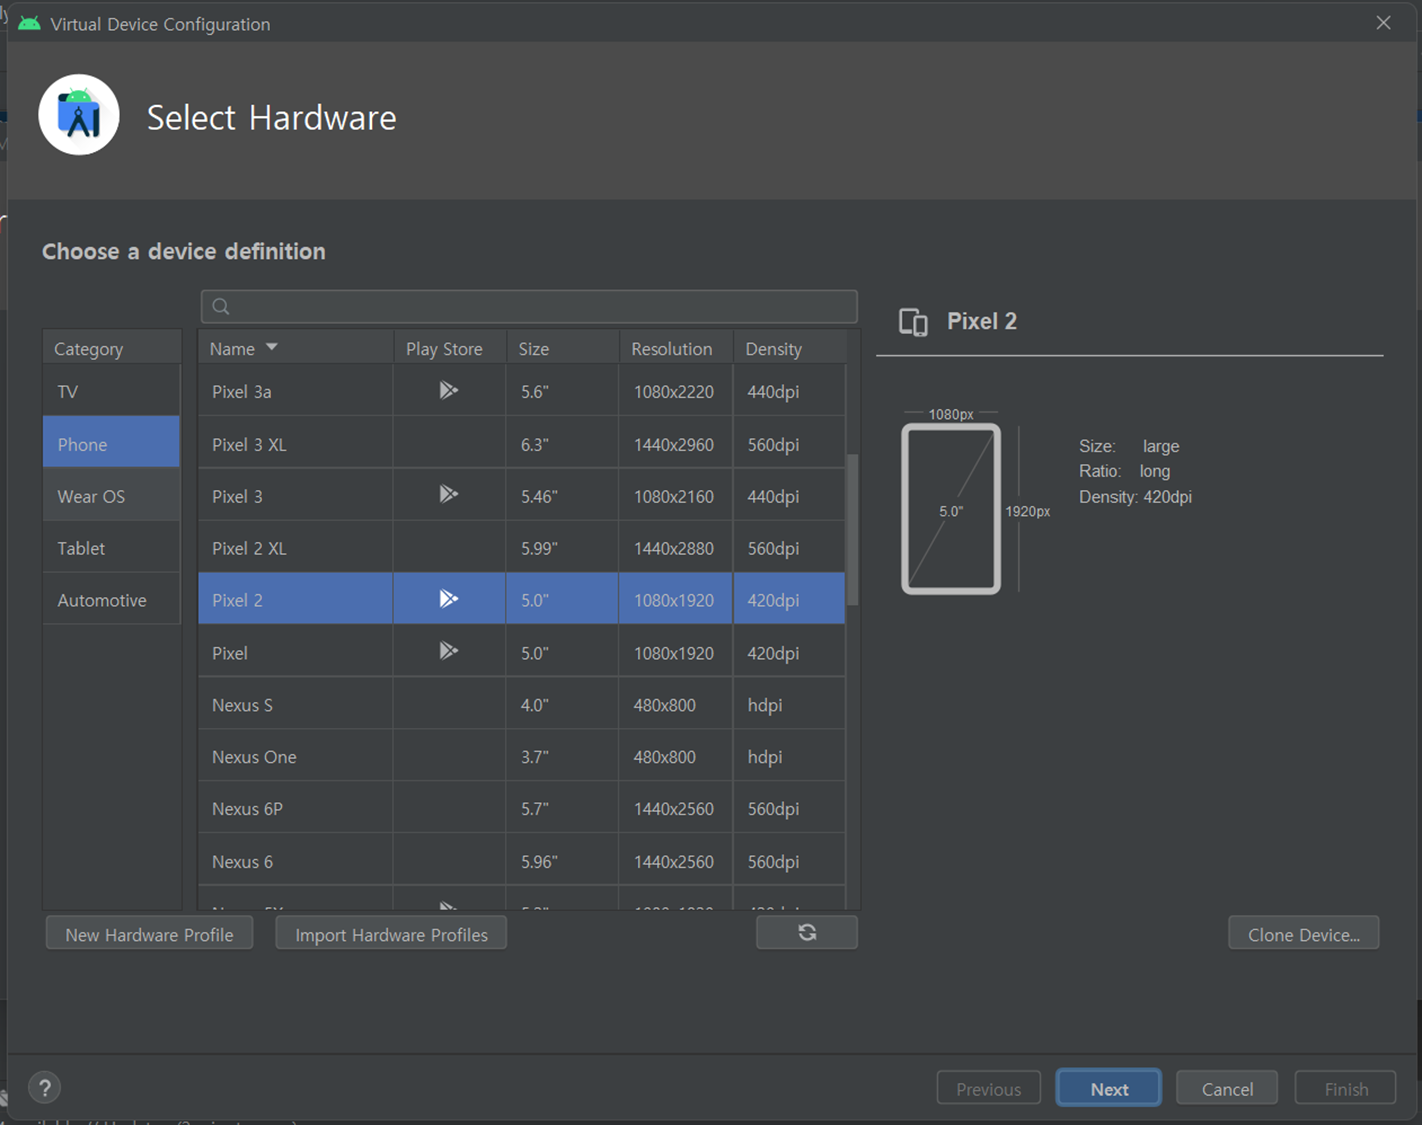
Task: Close the Virtual Device Configuration dialog
Action: pyautogui.click(x=1384, y=23)
